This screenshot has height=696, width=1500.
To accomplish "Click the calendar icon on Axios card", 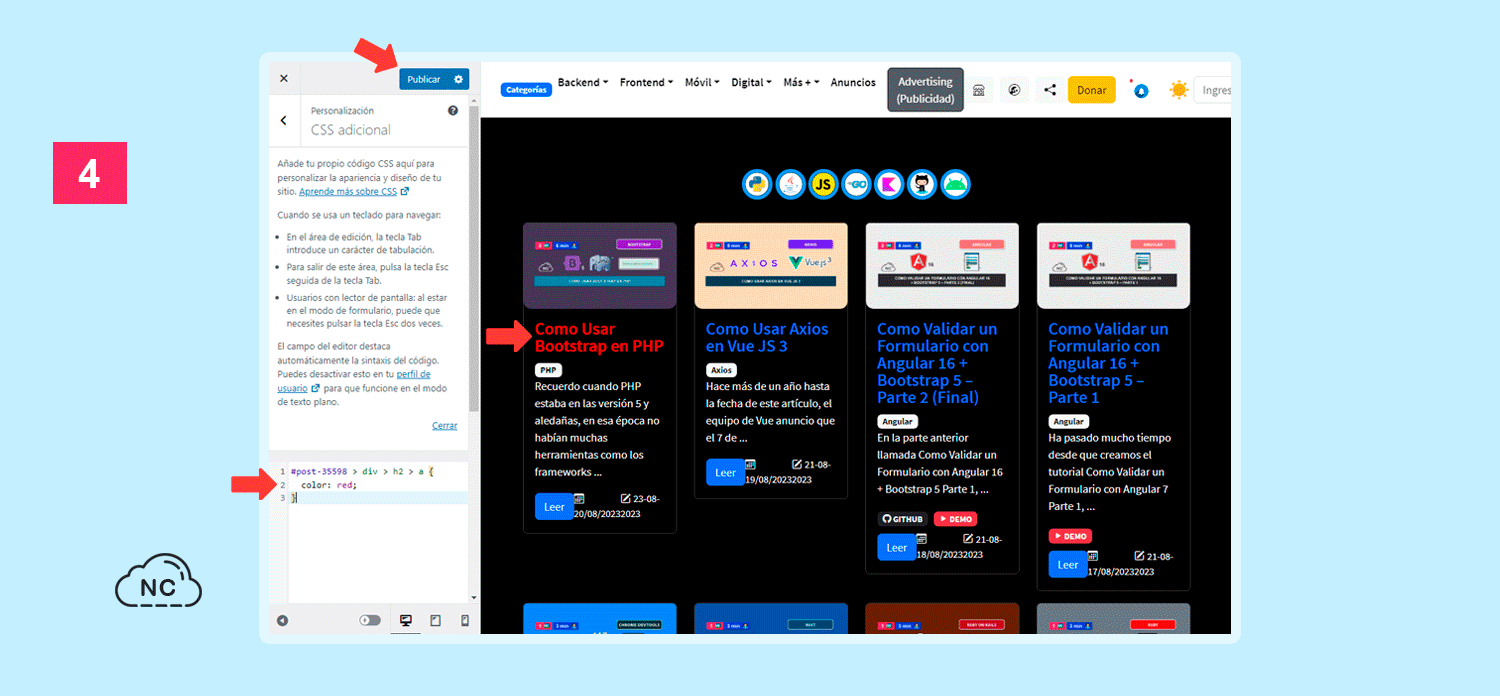I will pos(750,464).
